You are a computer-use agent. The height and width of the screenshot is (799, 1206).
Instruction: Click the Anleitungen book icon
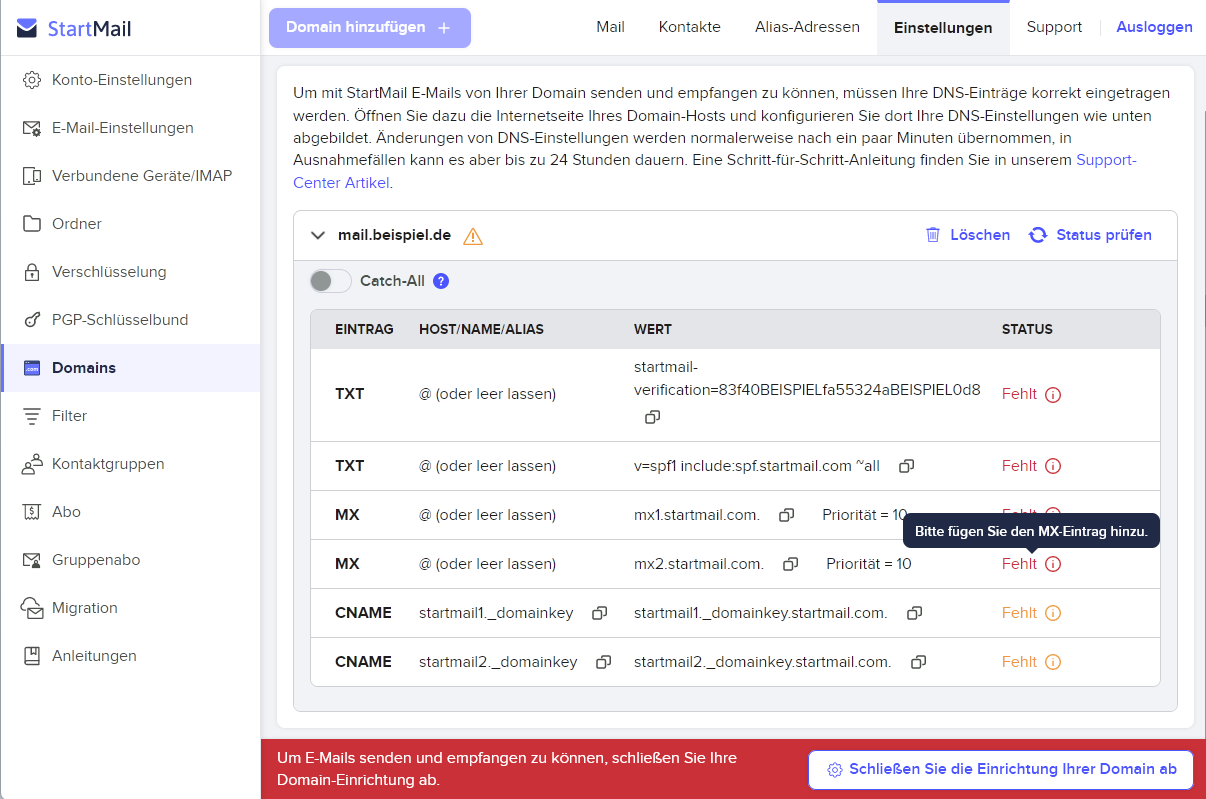32,656
